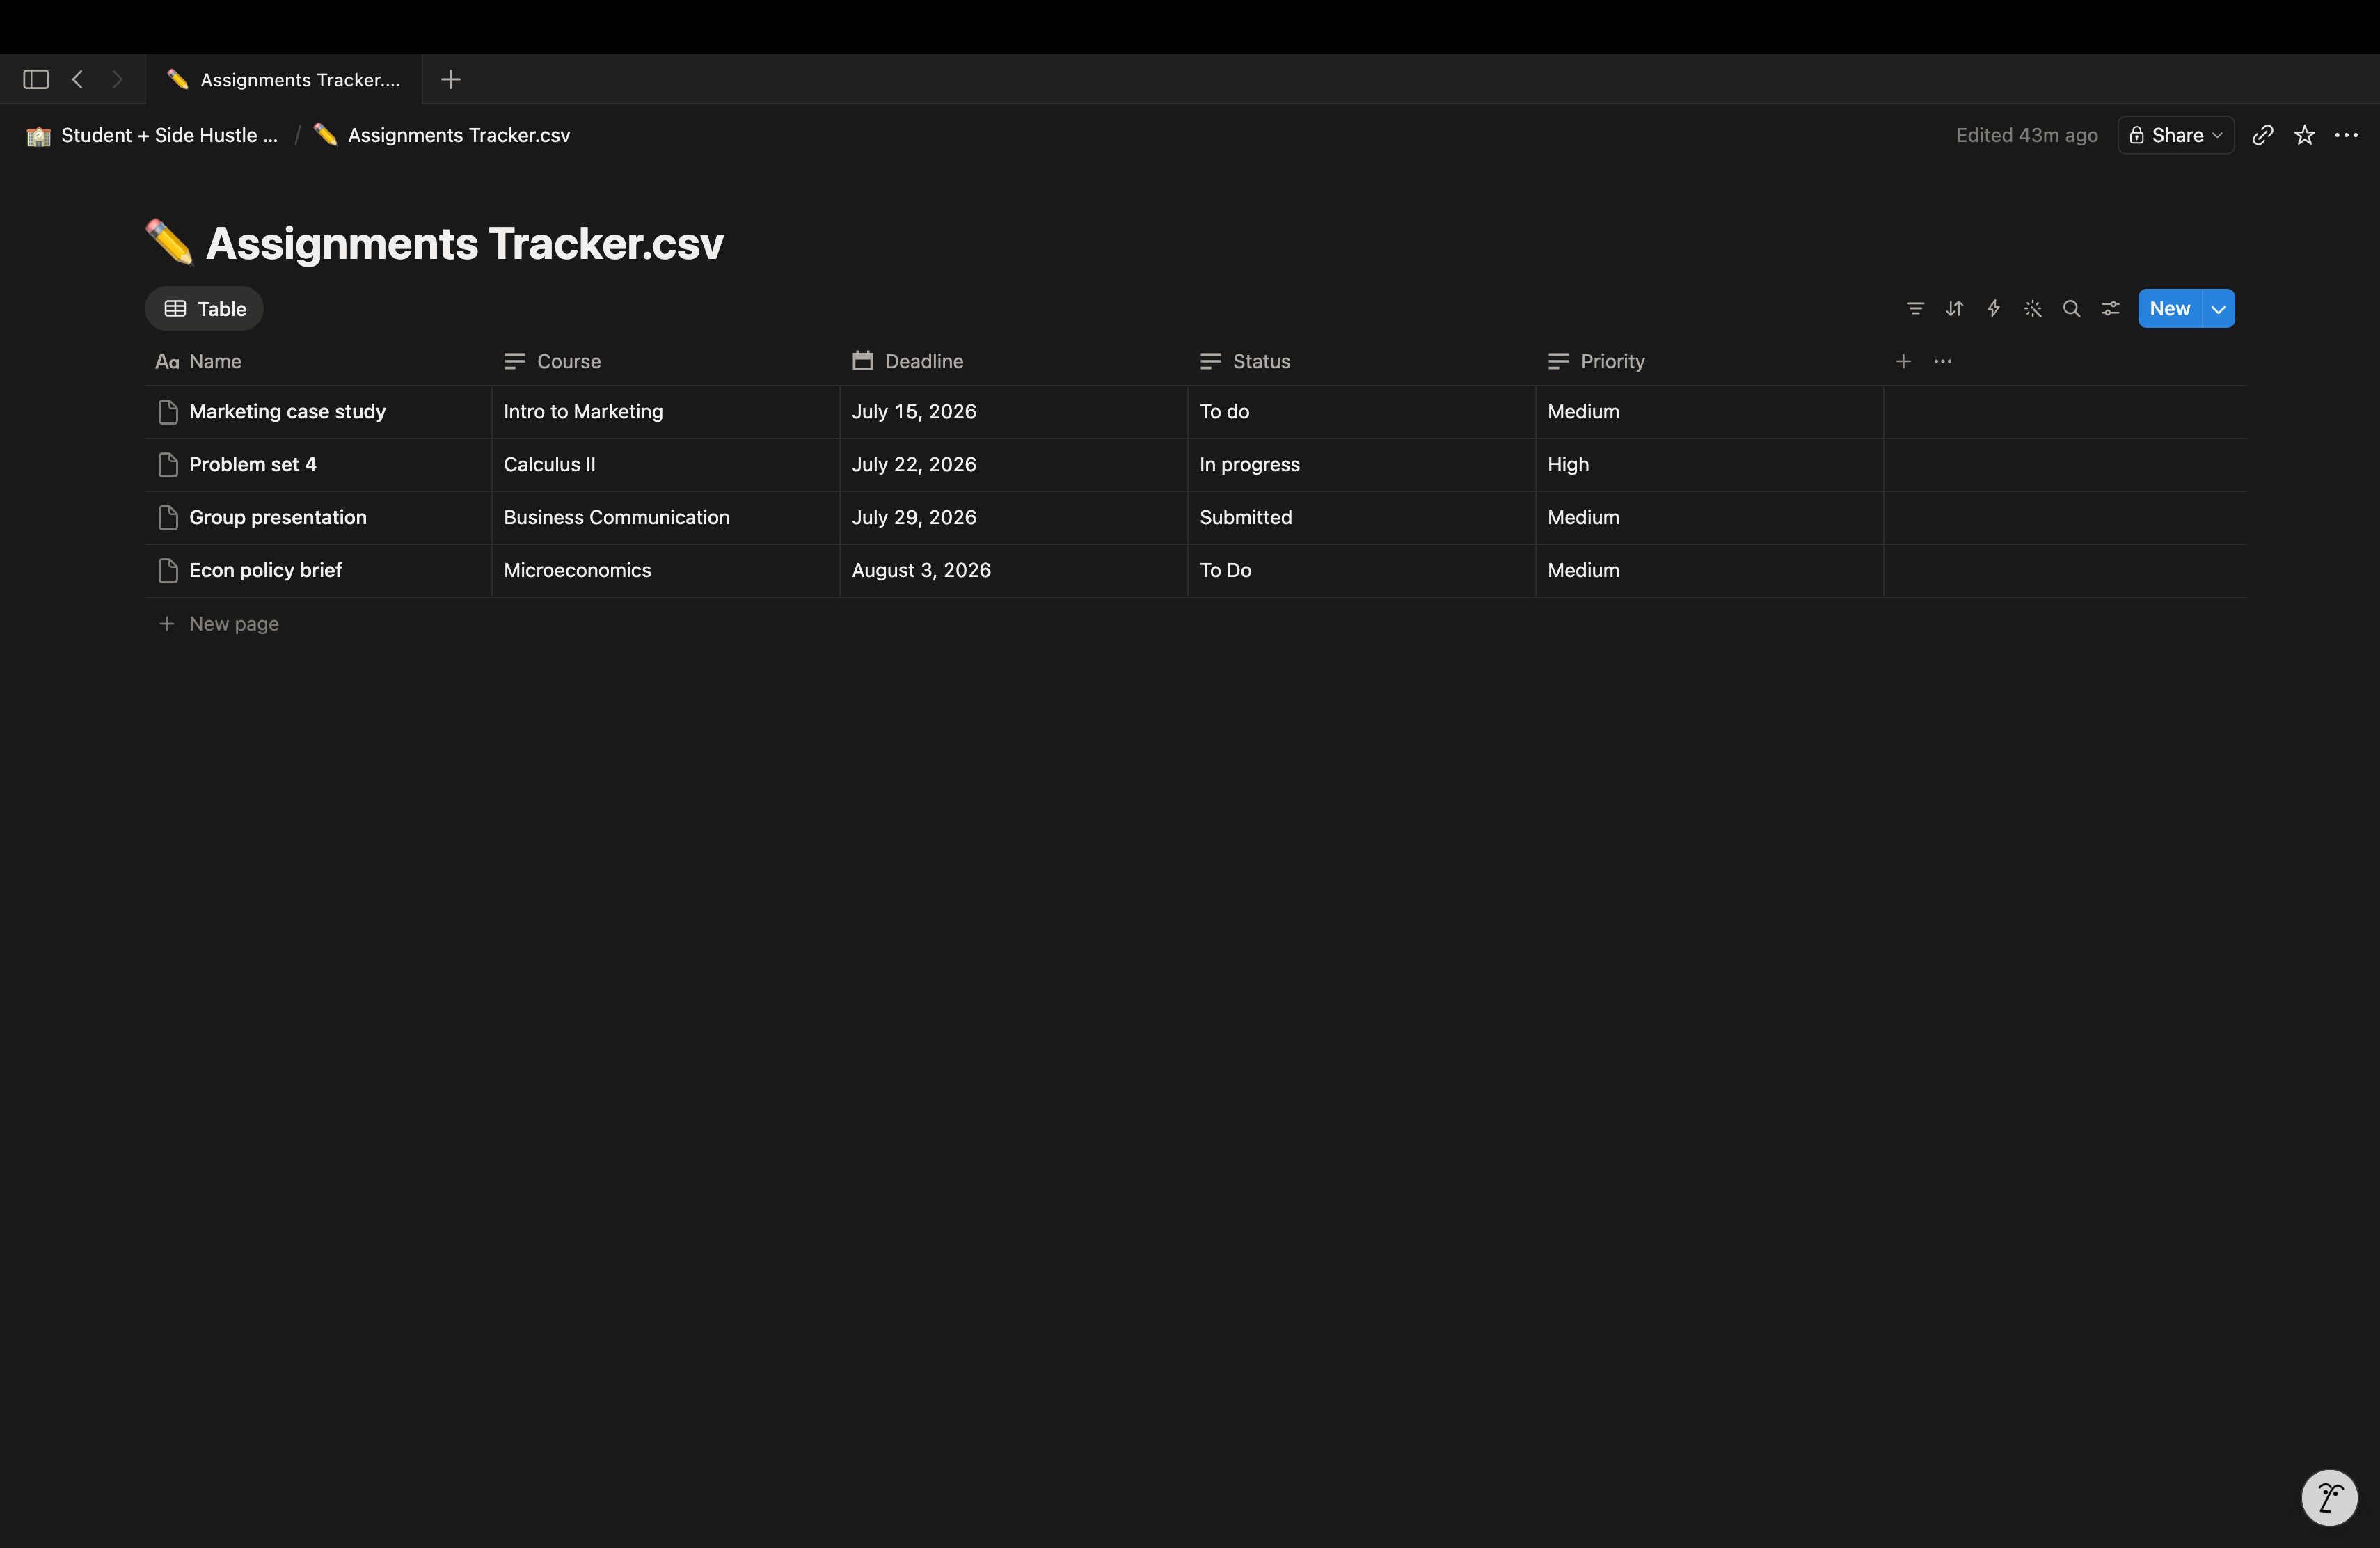Viewport: 2380px width, 1548px height.
Task: Click the blue New button
Action: tap(2169, 309)
